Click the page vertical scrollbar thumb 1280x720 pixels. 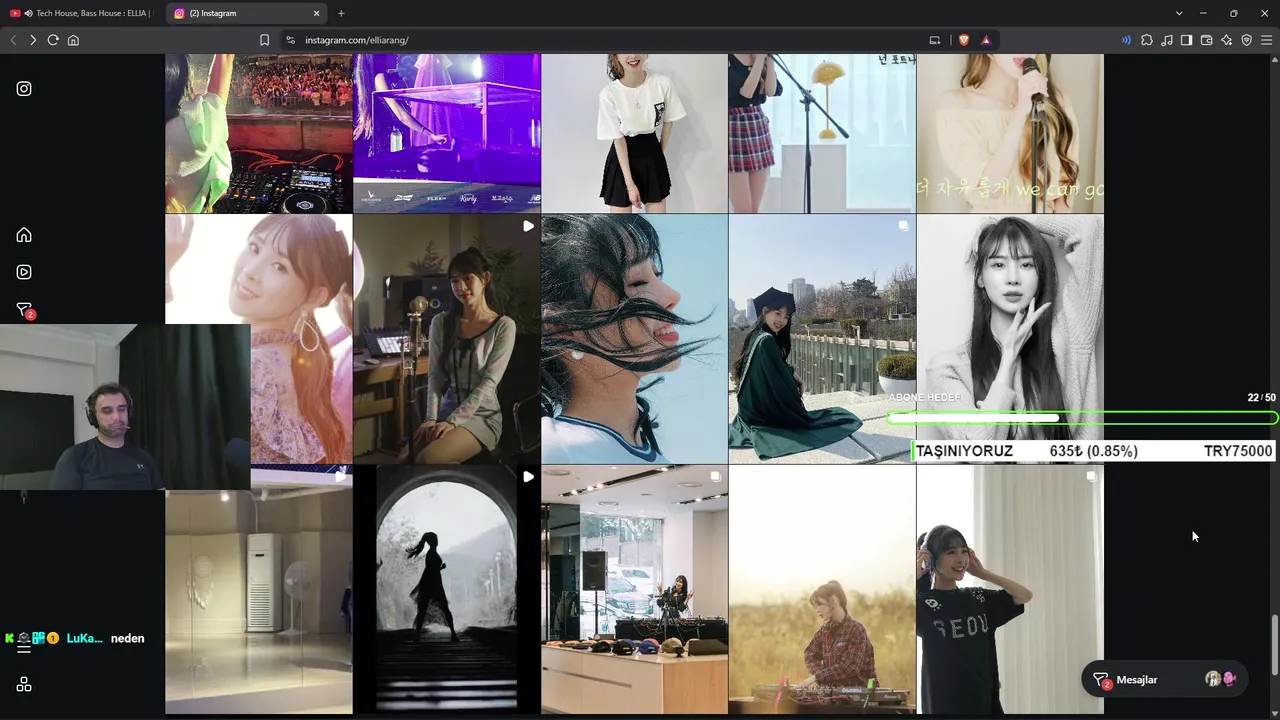[1274, 645]
